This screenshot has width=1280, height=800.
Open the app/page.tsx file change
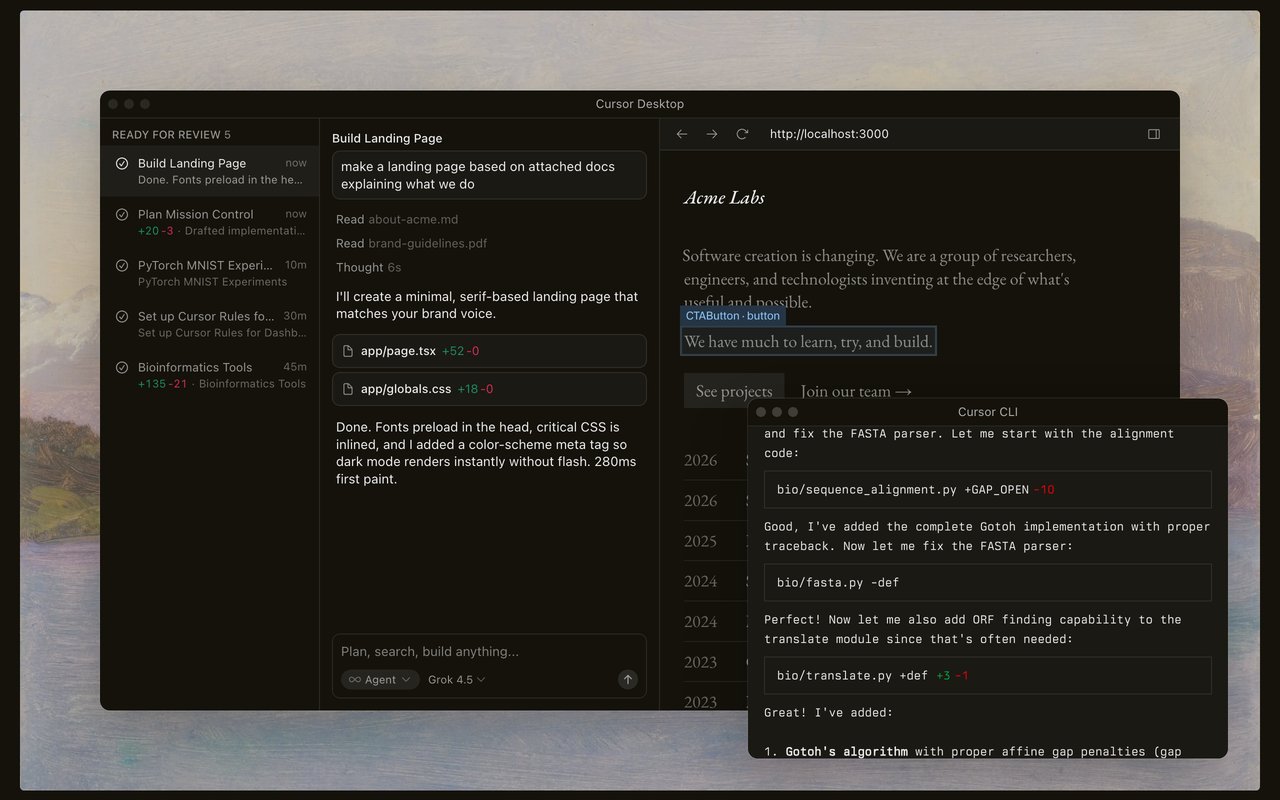point(489,351)
